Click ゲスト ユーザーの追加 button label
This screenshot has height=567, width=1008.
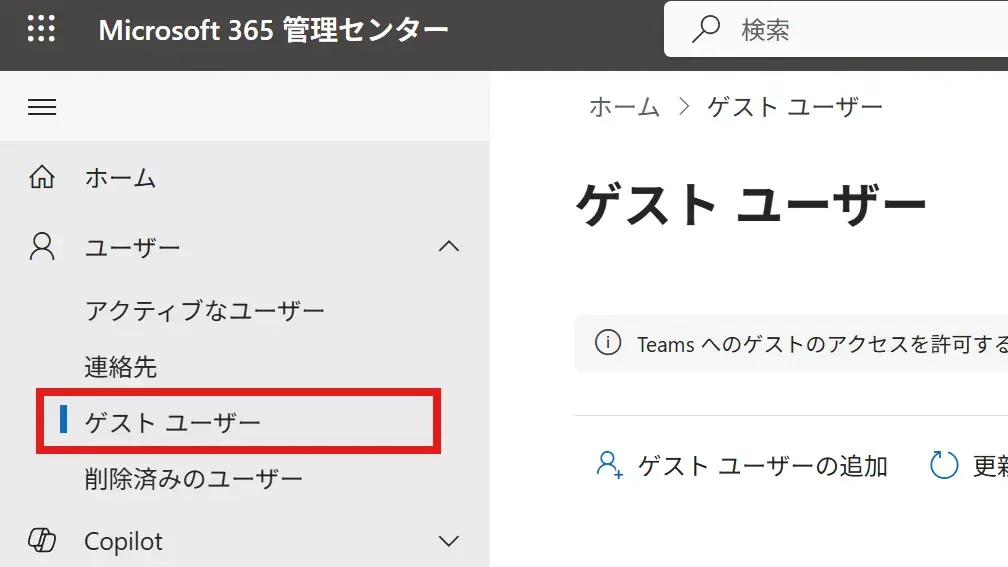coord(762,465)
